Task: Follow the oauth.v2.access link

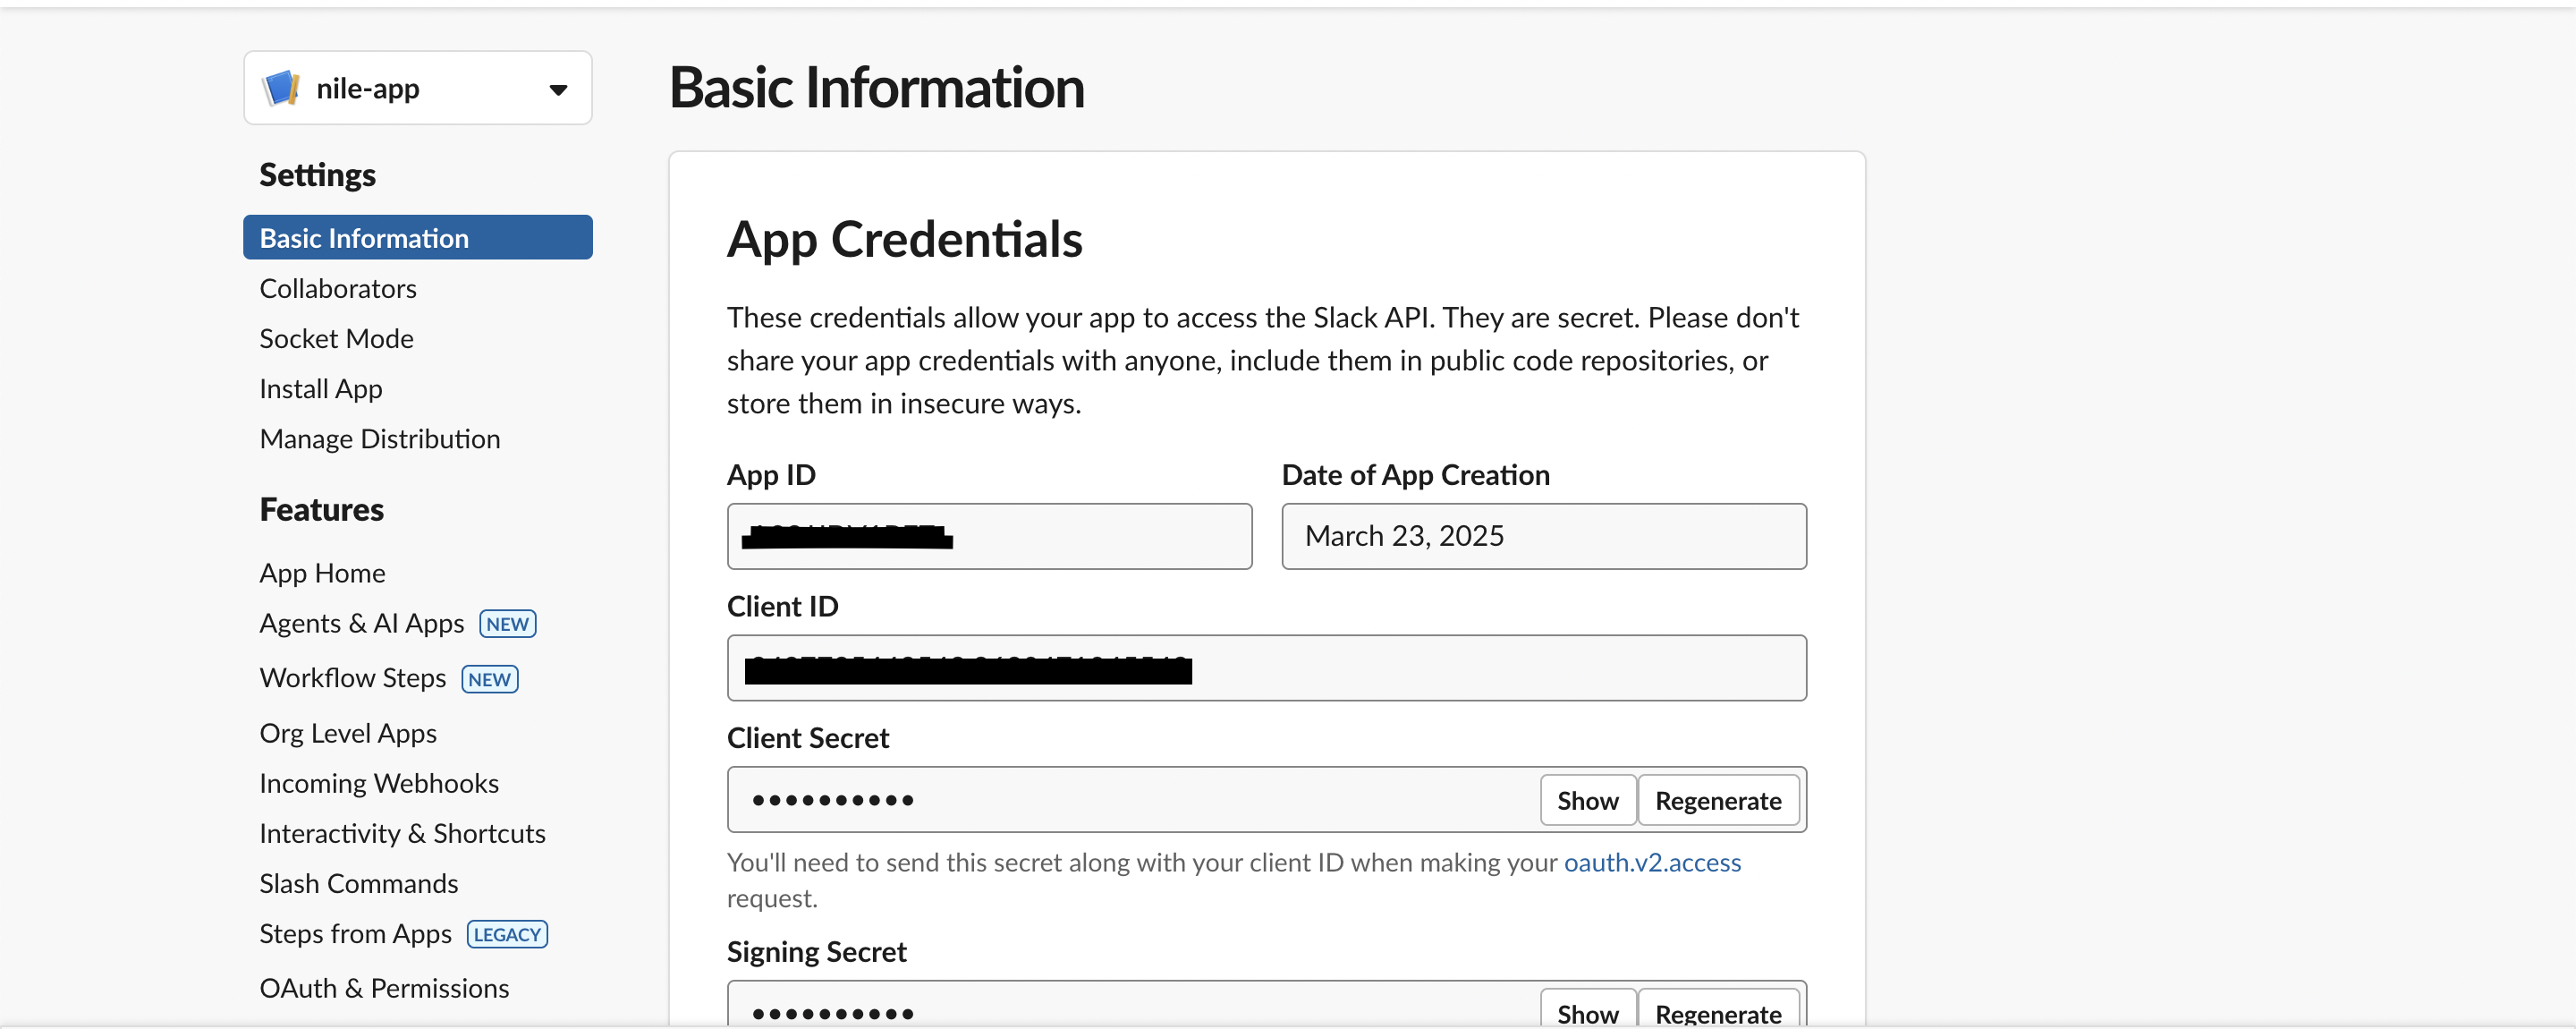Action: 1651,862
